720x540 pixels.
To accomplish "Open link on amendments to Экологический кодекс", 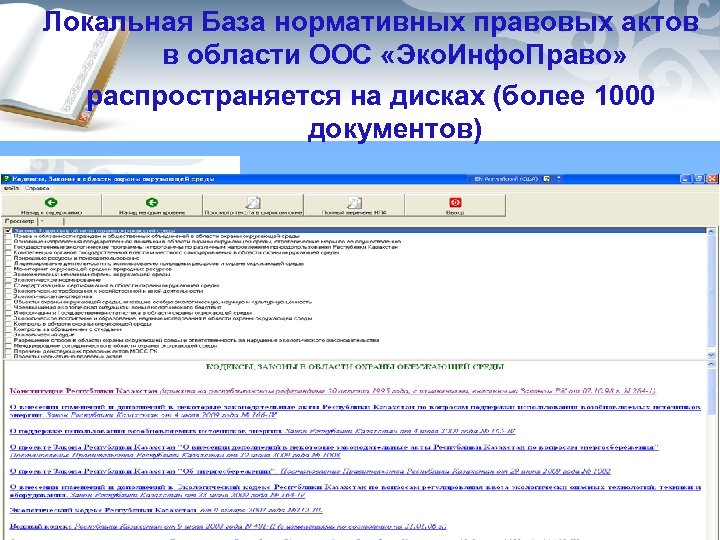I will (x=355, y=491).
